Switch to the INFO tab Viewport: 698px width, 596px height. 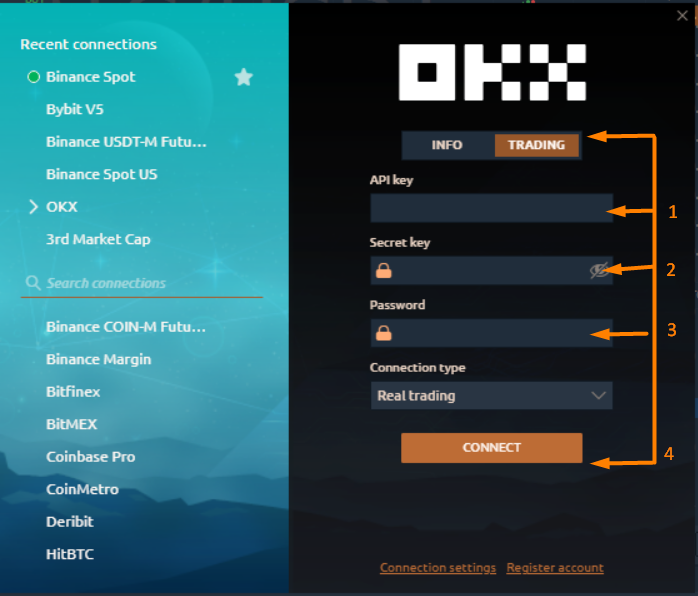click(x=447, y=145)
